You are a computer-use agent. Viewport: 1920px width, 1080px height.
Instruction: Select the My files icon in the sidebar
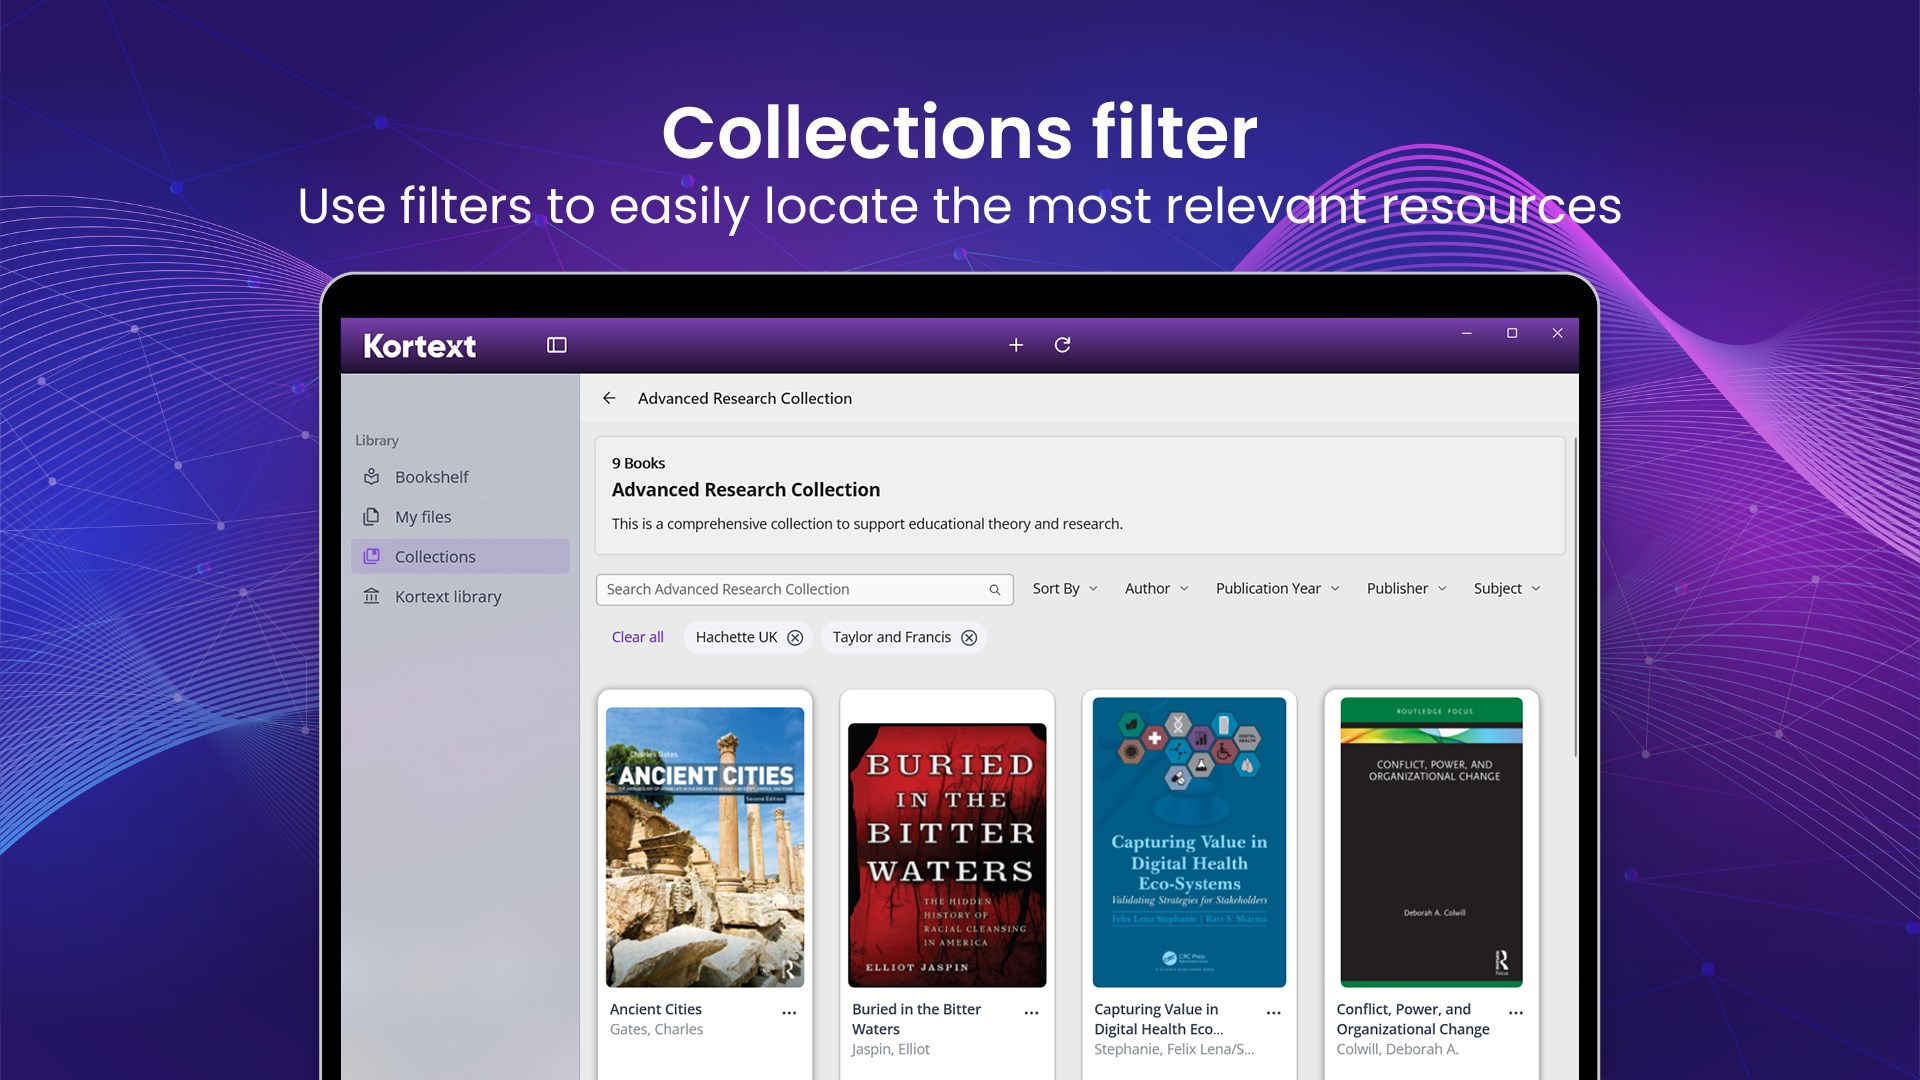[371, 517]
